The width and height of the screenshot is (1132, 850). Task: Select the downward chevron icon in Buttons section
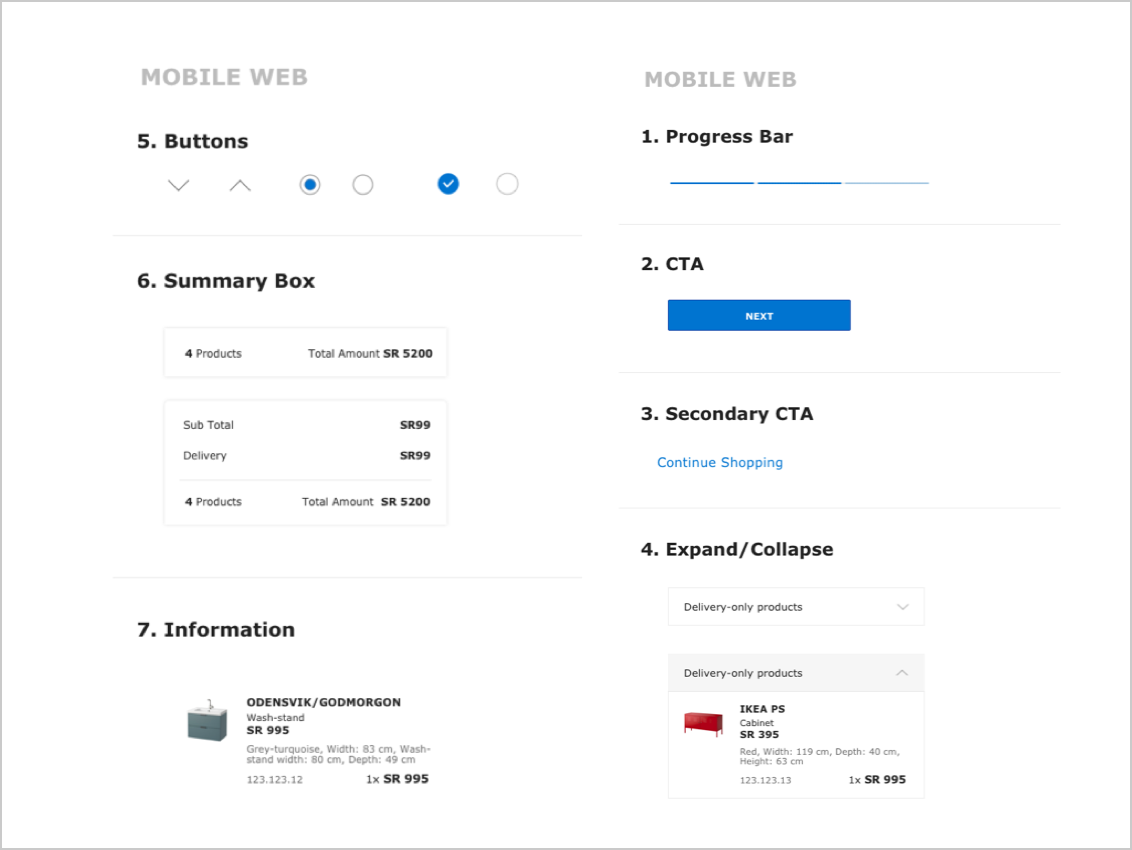tap(178, 184)
